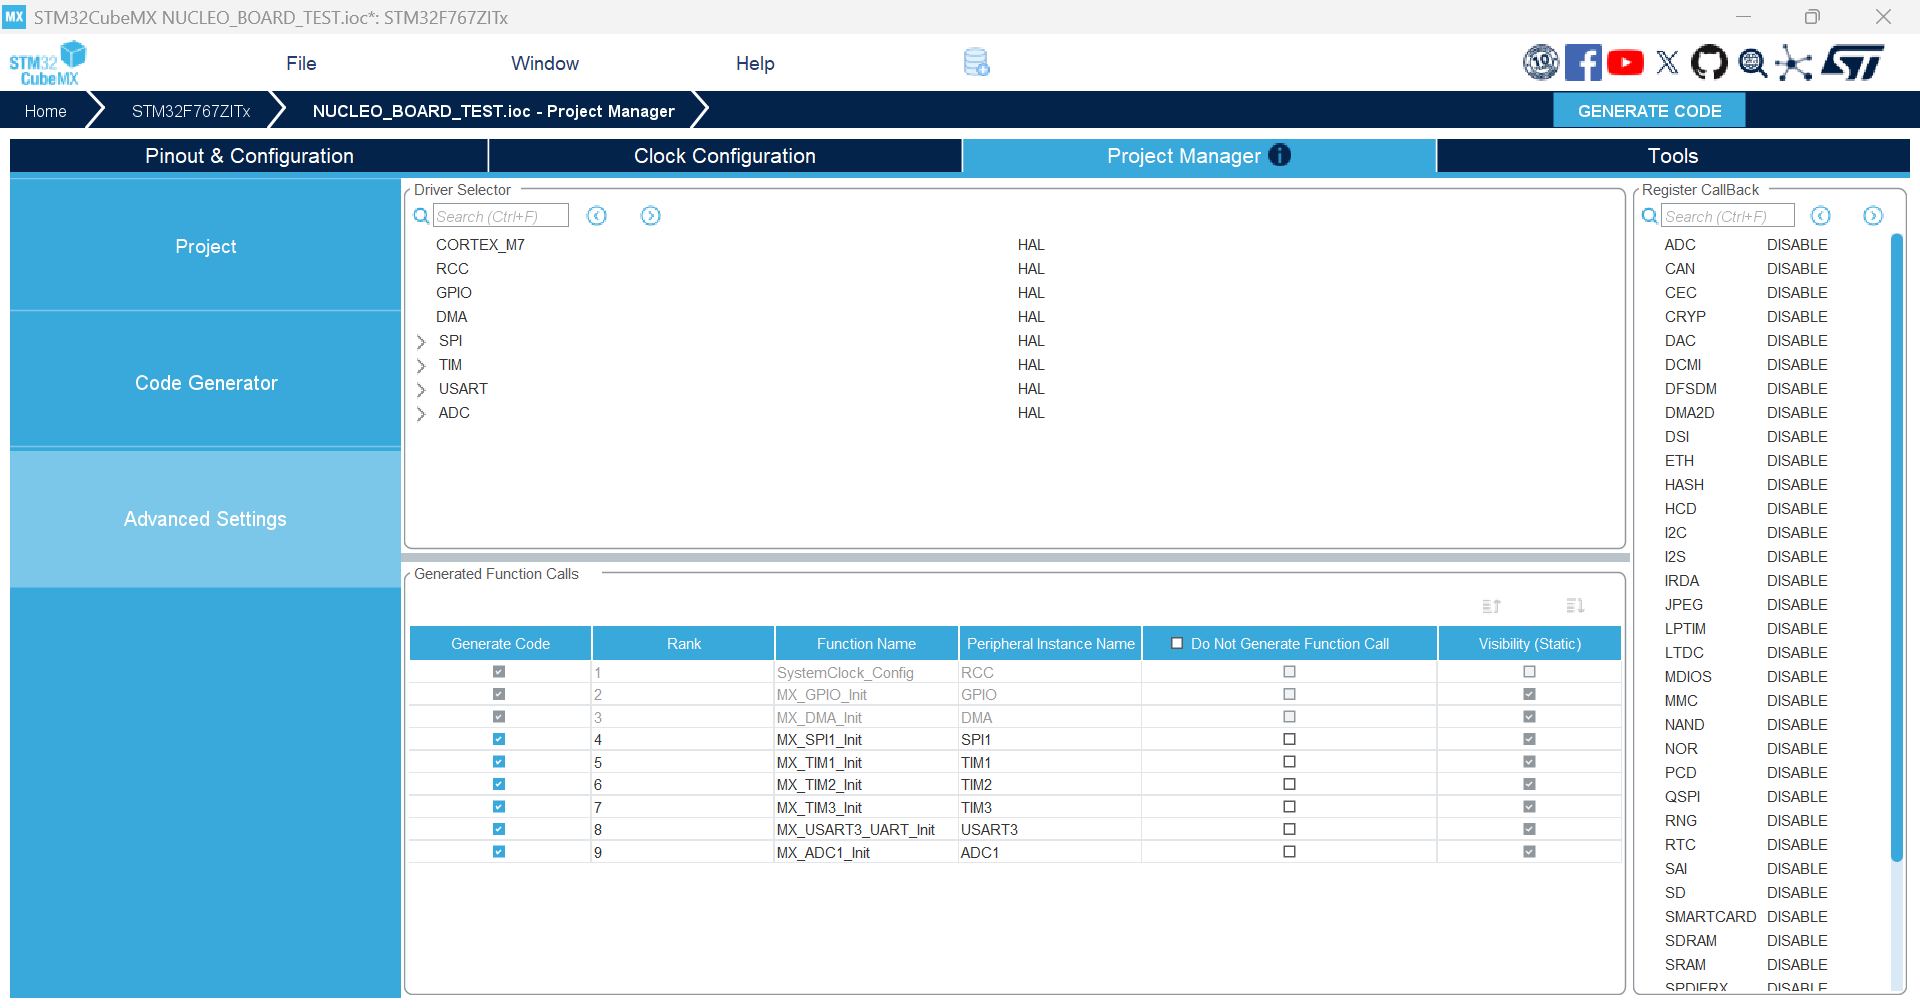Enable Do Not Generate for MX_ADC1_Init
This screenshot has height=1008, width=1920.
coord(1289,852)
